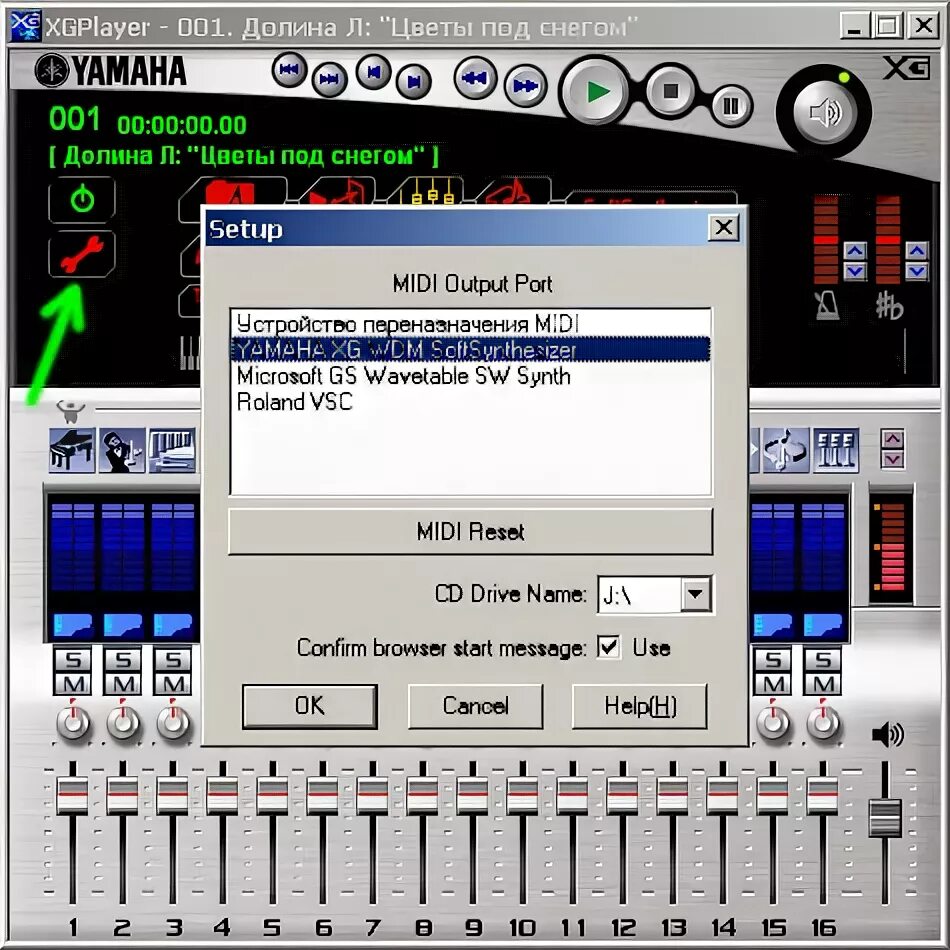Solo channel 3 with its S button
The width and height of the screenshot is (950, 950).
point(173,659)
